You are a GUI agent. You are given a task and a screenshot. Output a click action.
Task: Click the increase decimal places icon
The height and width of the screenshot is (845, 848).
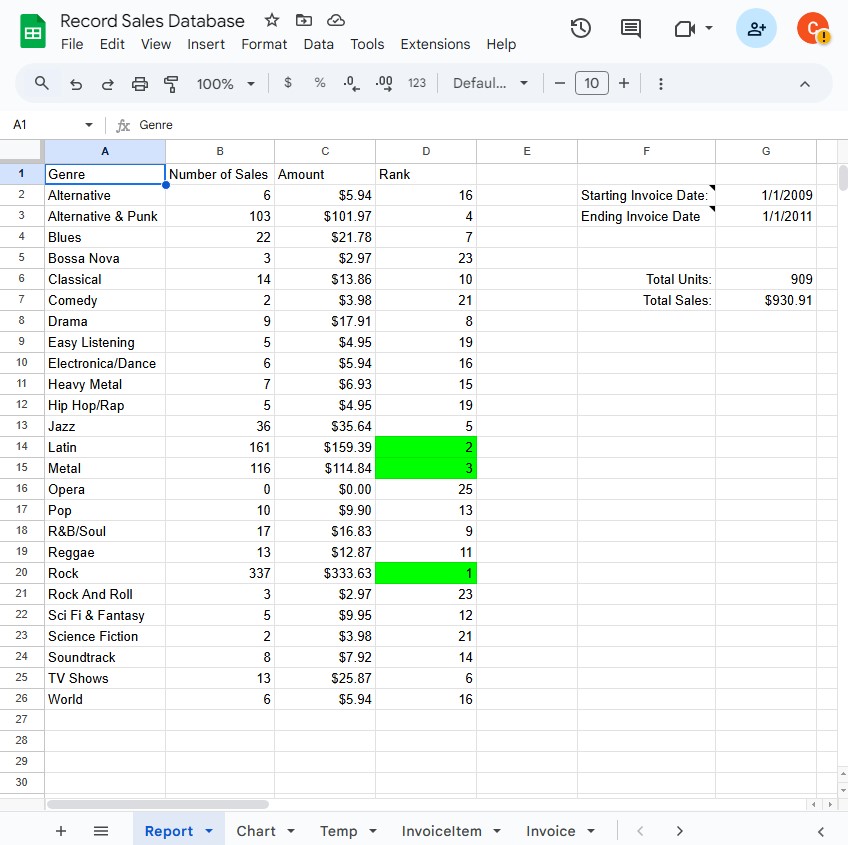(x=383, y=84)
